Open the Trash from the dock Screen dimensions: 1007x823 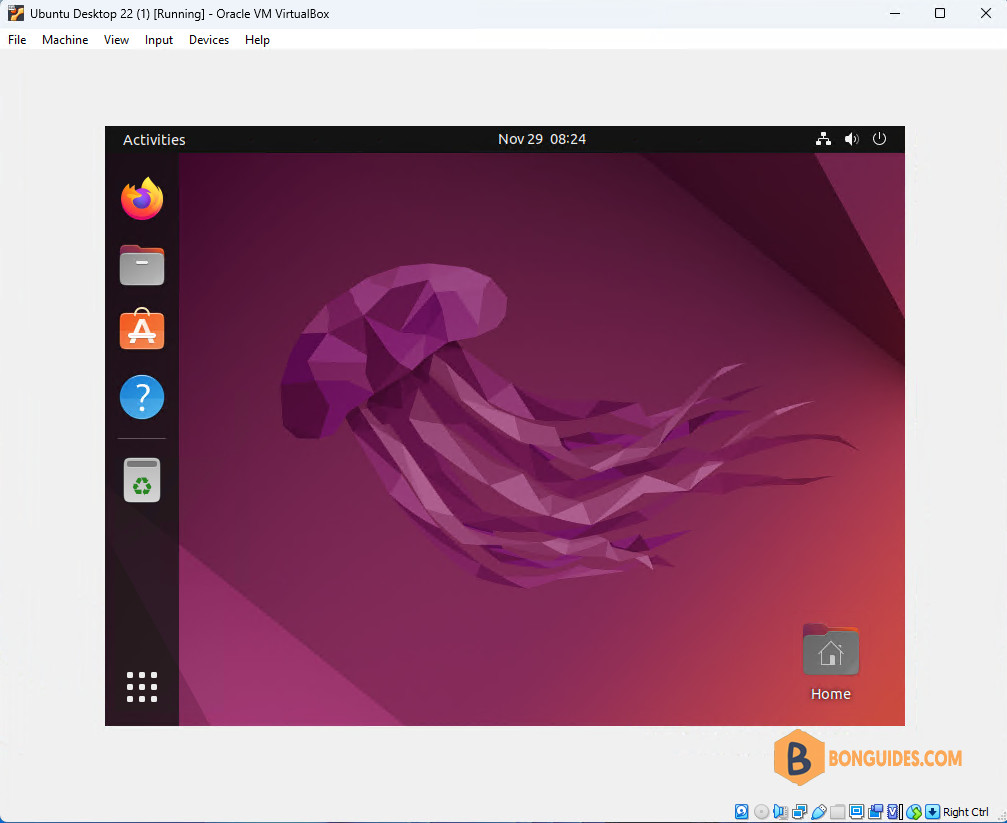(x=142, y=480)
